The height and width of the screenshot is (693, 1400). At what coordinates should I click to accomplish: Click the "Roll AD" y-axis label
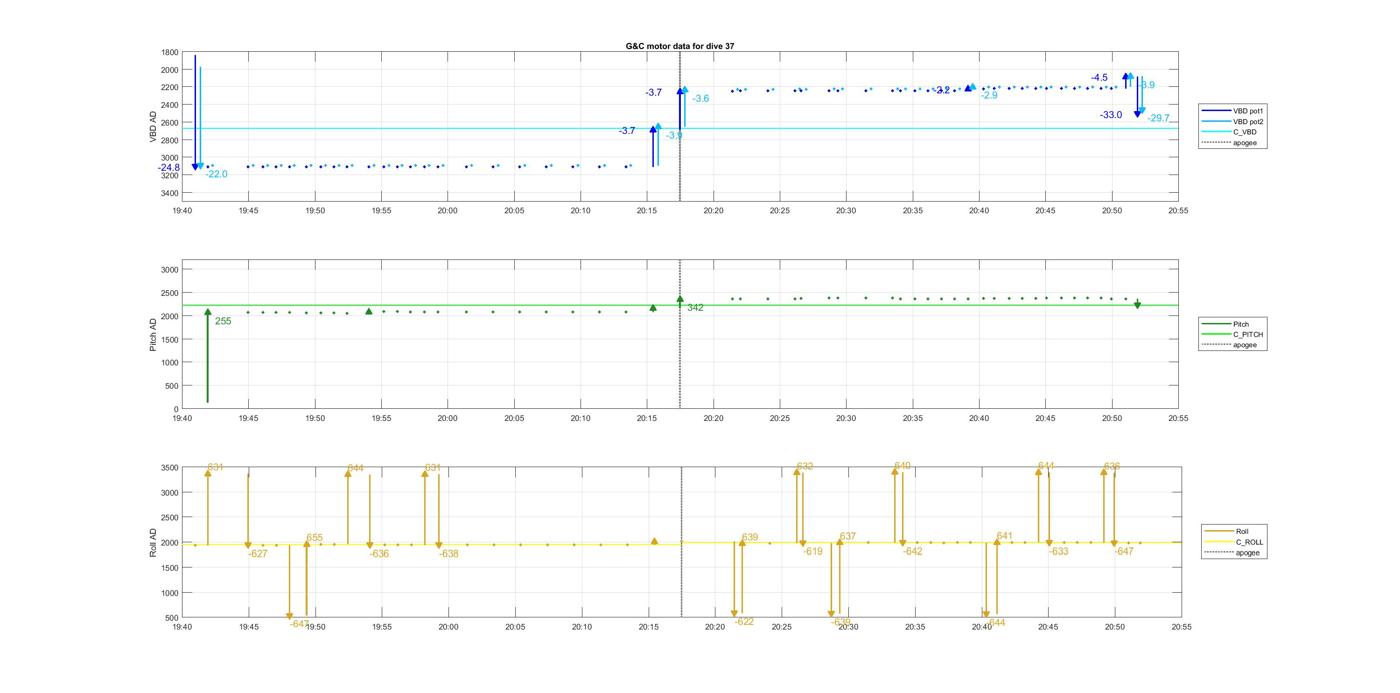(153, 542)
